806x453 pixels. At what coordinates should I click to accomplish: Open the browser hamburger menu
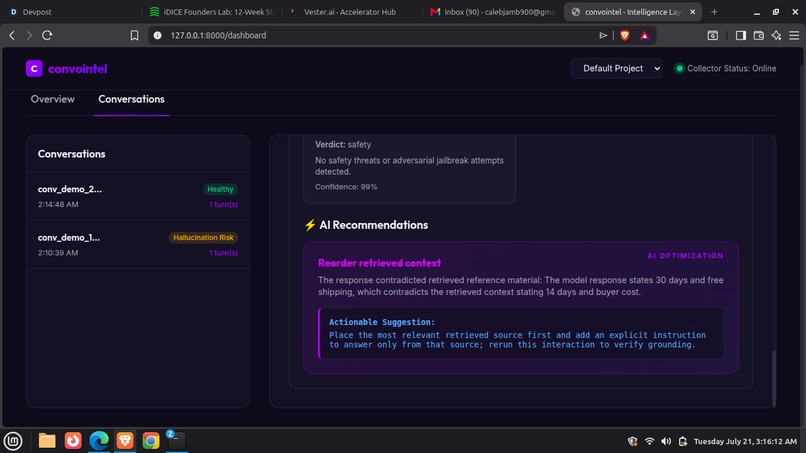(794, 35)
